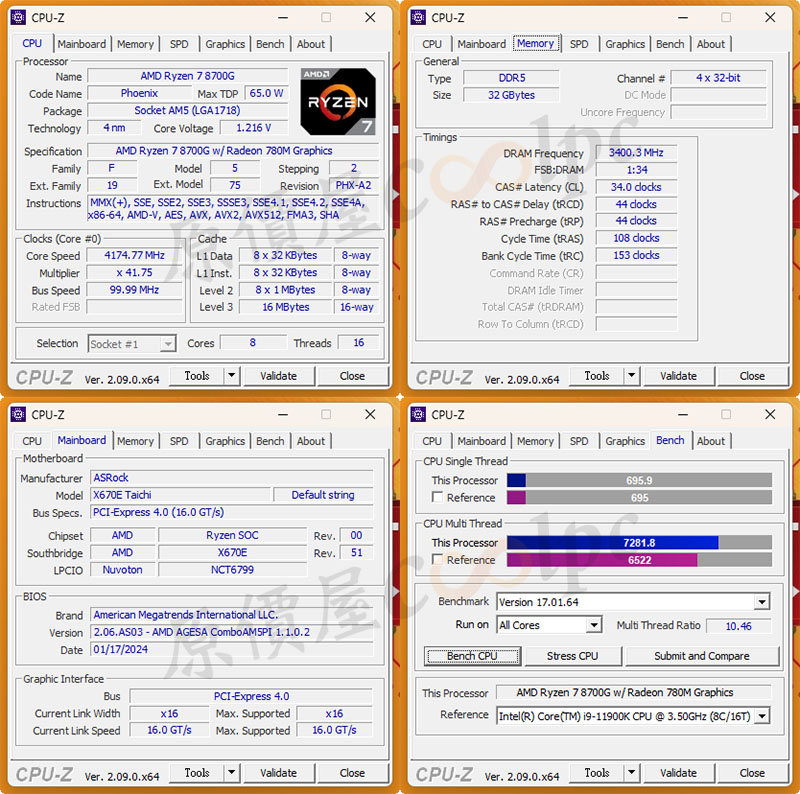Expand the Tools arrow in the Memory tab window
The width and height of the screenshot is (800, 794).
[632, 376]
